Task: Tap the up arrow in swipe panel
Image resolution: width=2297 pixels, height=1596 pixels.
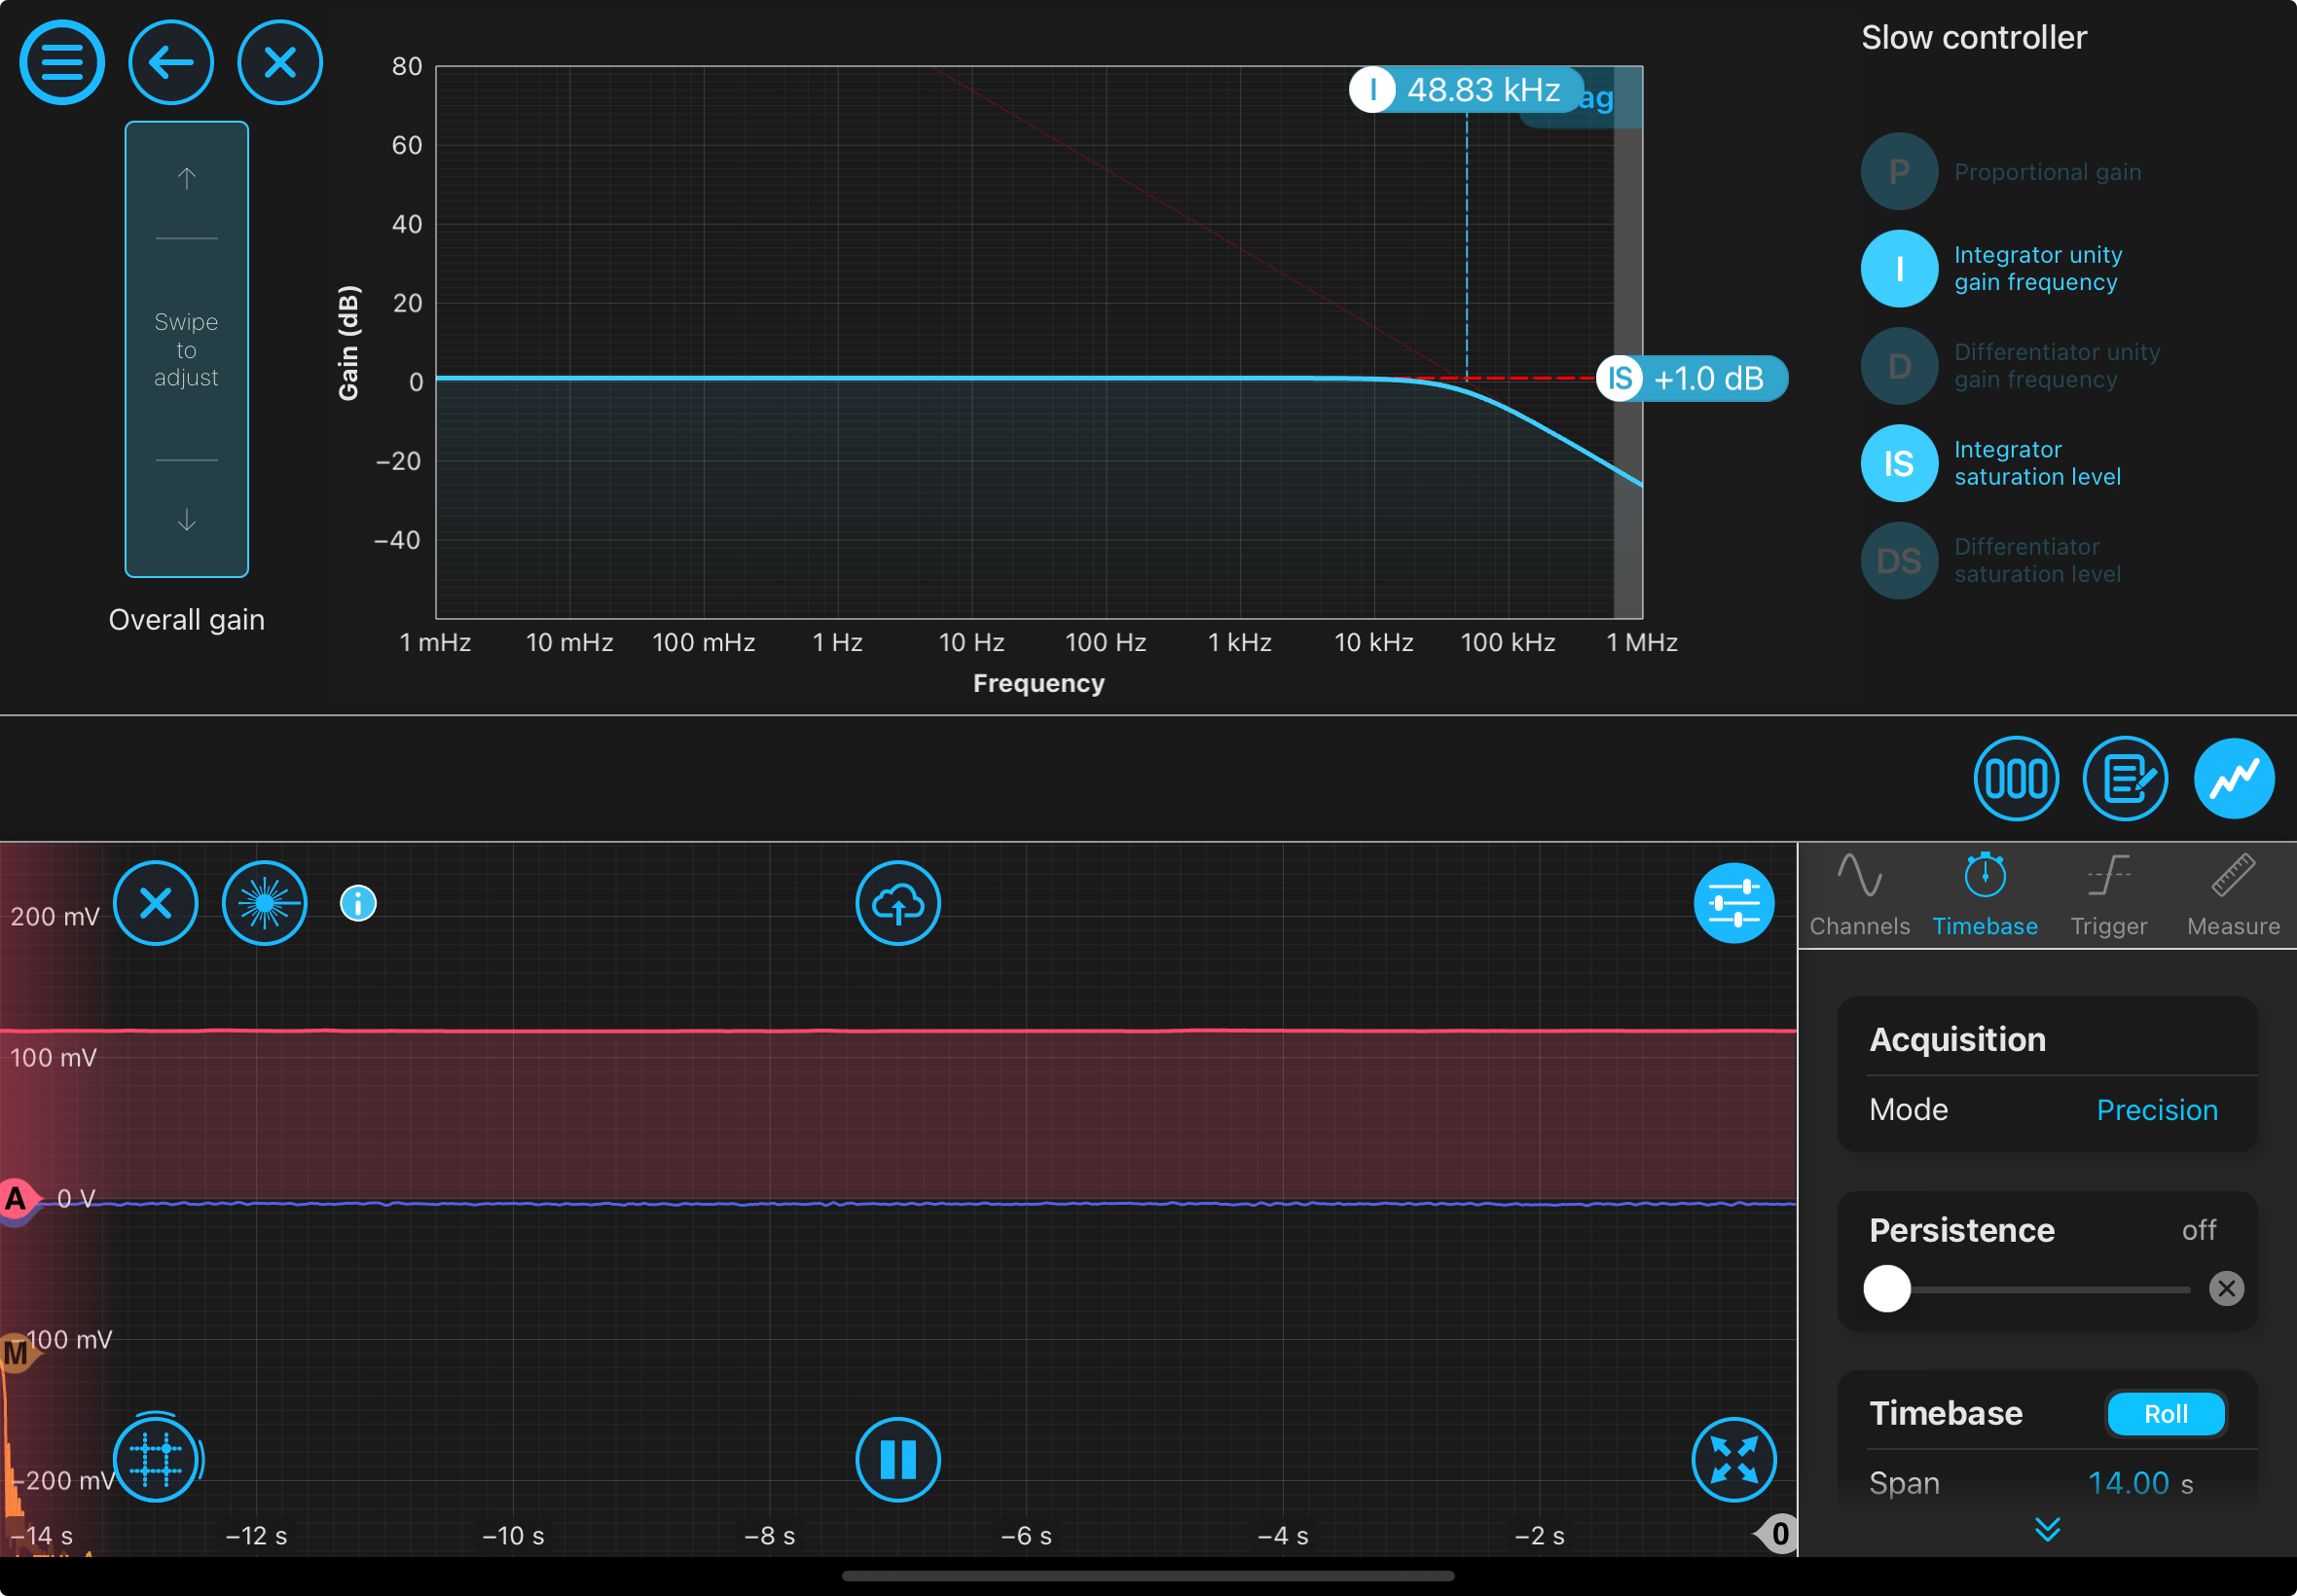Action: coord(186,179)
